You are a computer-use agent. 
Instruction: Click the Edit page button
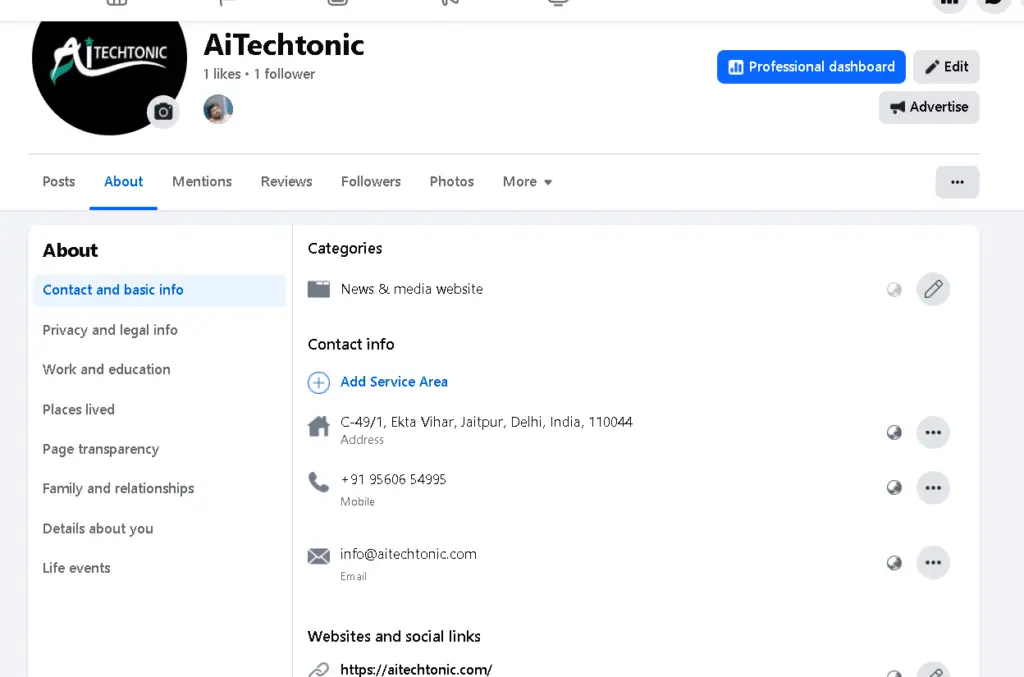tap(946, 67)
